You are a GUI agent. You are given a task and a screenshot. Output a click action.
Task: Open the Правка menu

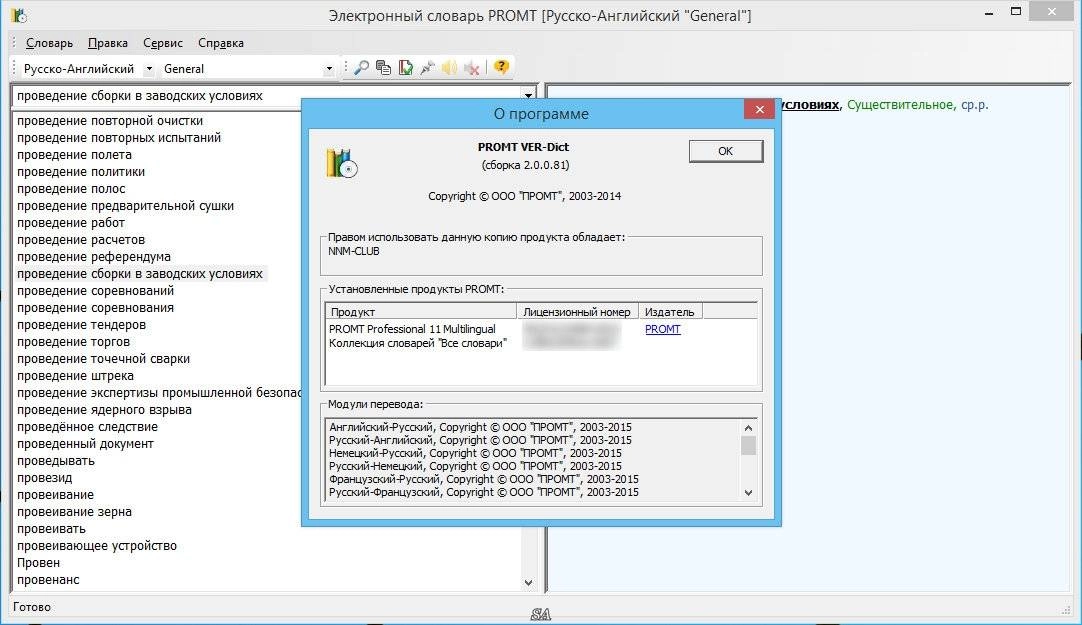(108, 43)
